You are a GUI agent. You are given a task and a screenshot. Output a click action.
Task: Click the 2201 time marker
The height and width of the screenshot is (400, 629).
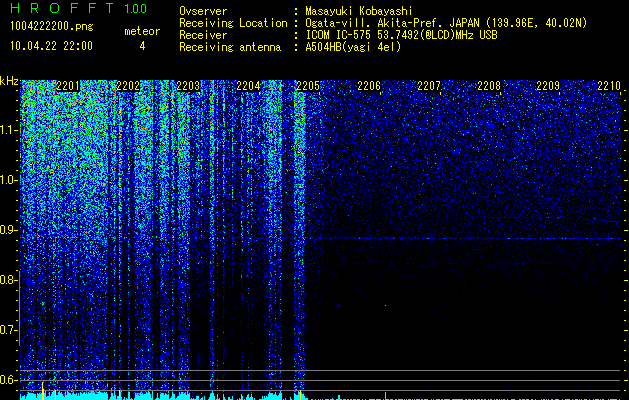point(68,86)
